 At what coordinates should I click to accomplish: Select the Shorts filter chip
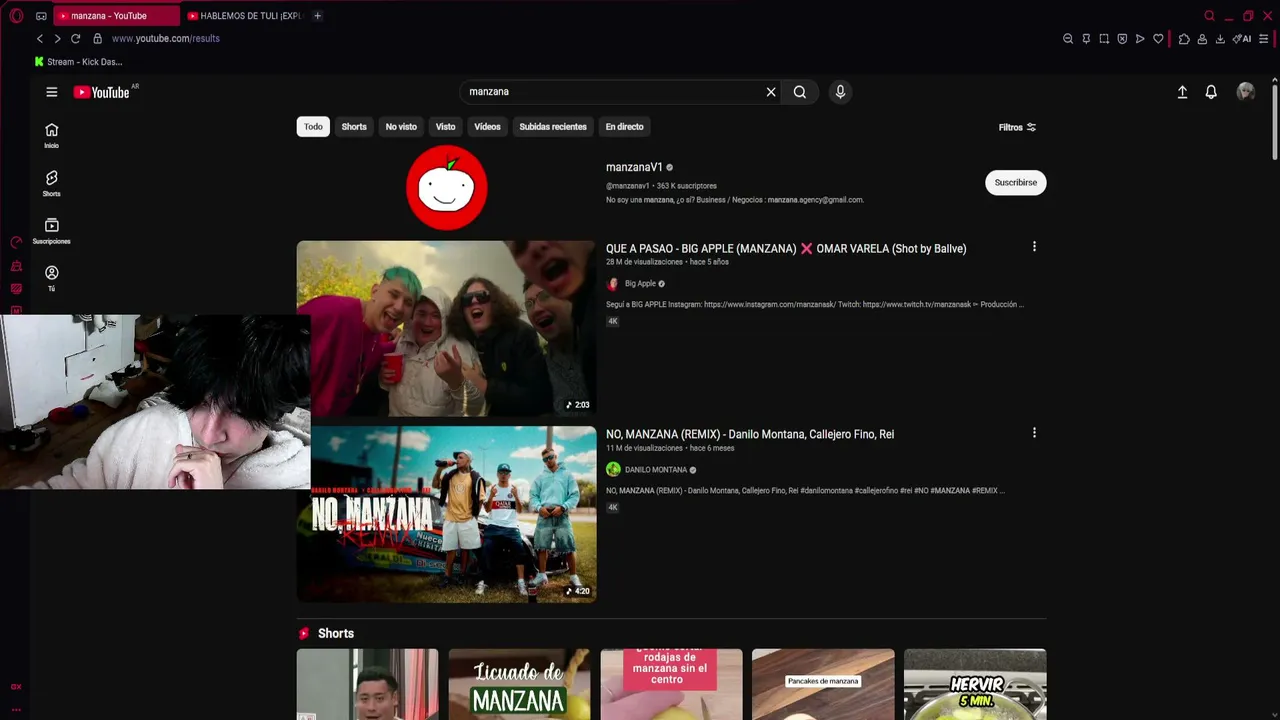(354, 127)
